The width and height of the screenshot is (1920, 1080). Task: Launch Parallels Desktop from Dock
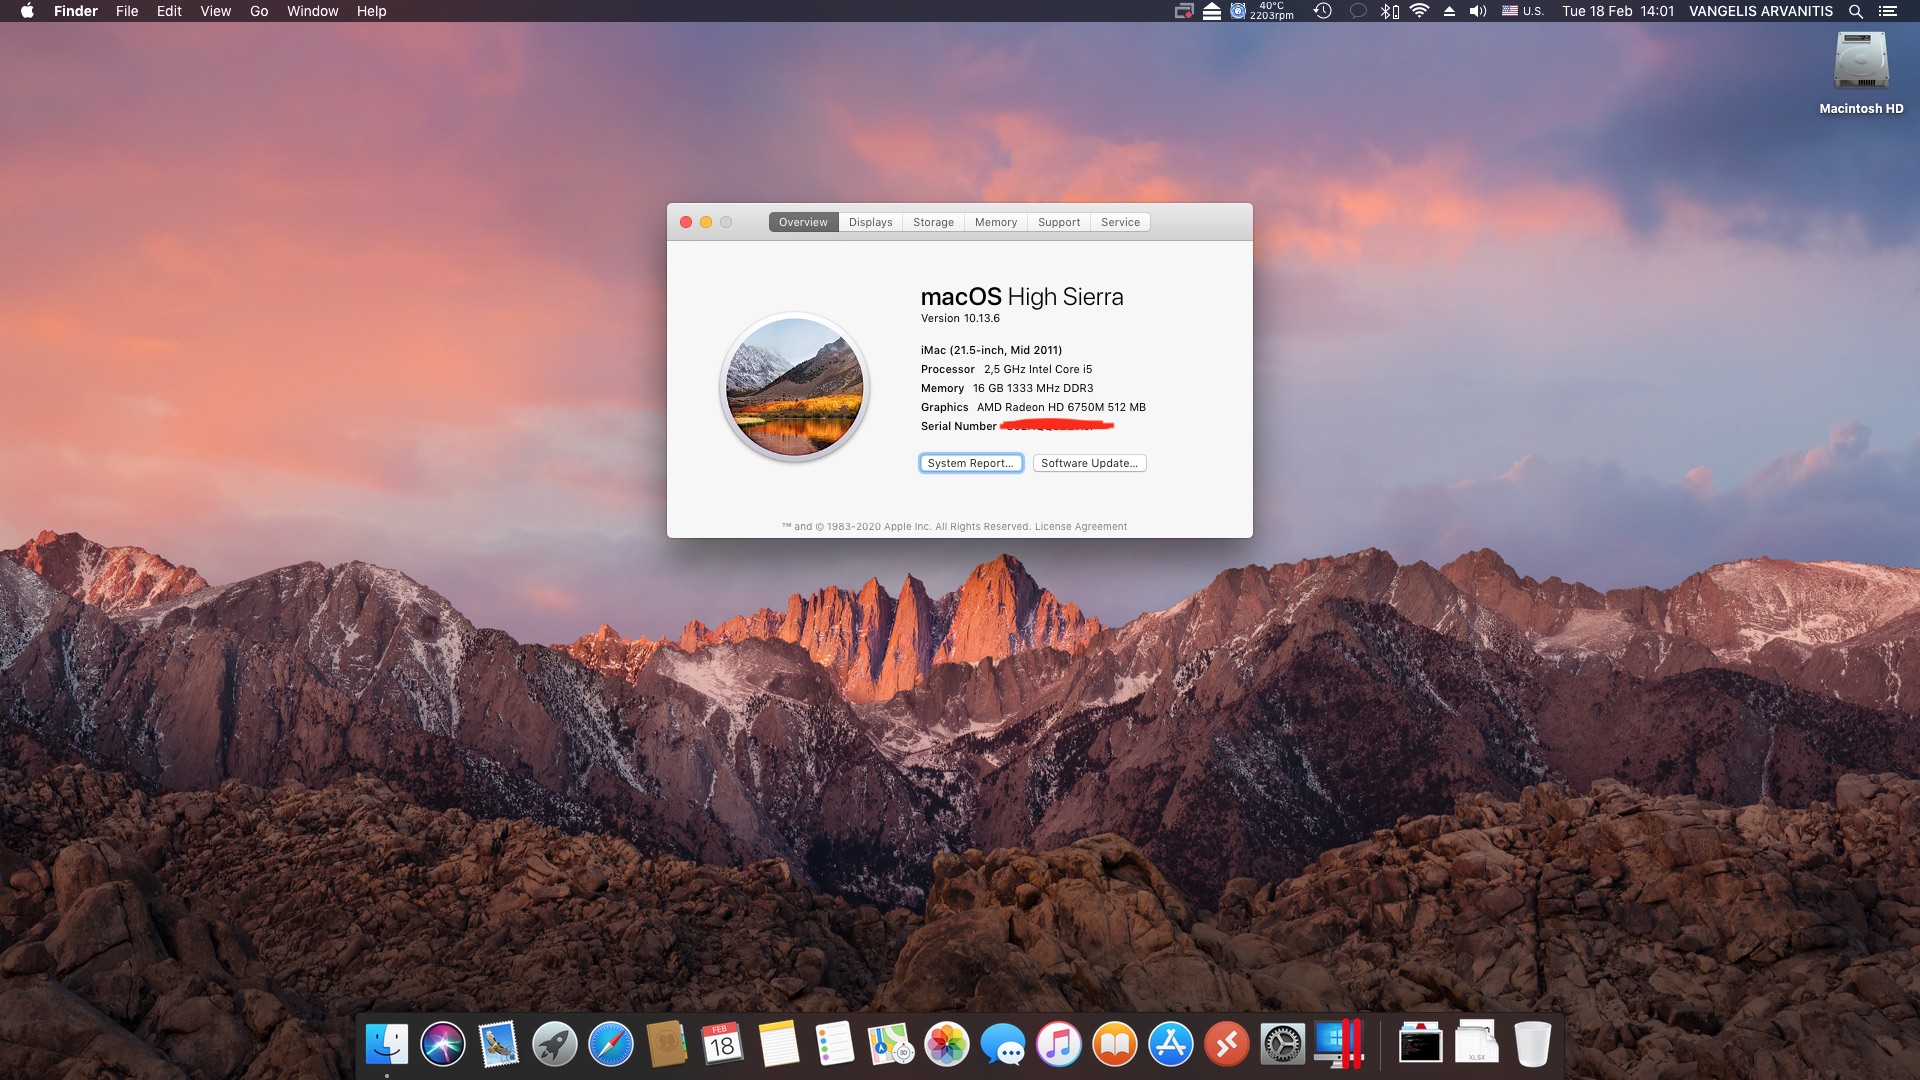coord(1339,1045)
